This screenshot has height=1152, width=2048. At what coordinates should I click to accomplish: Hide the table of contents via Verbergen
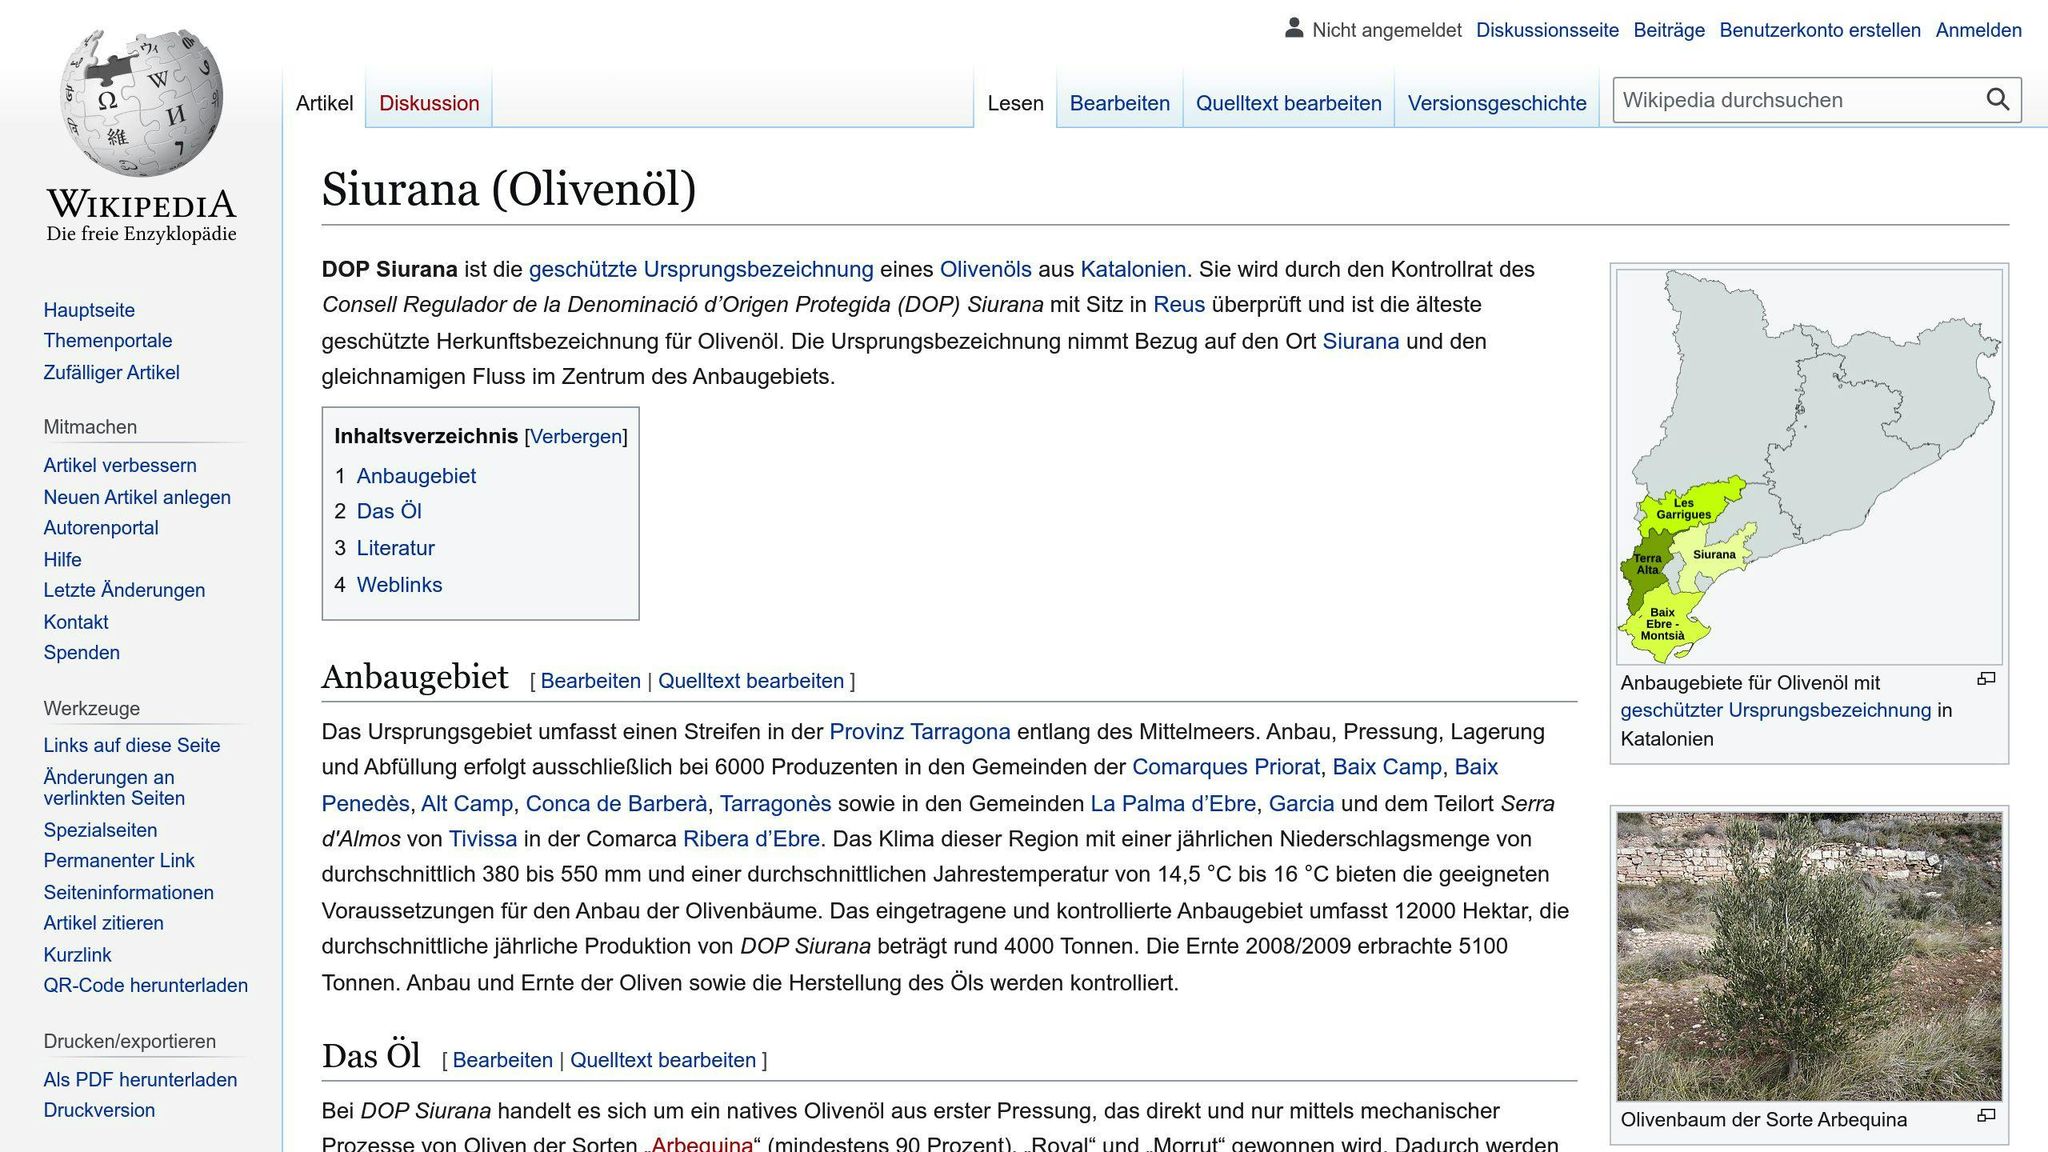(575, 437)
